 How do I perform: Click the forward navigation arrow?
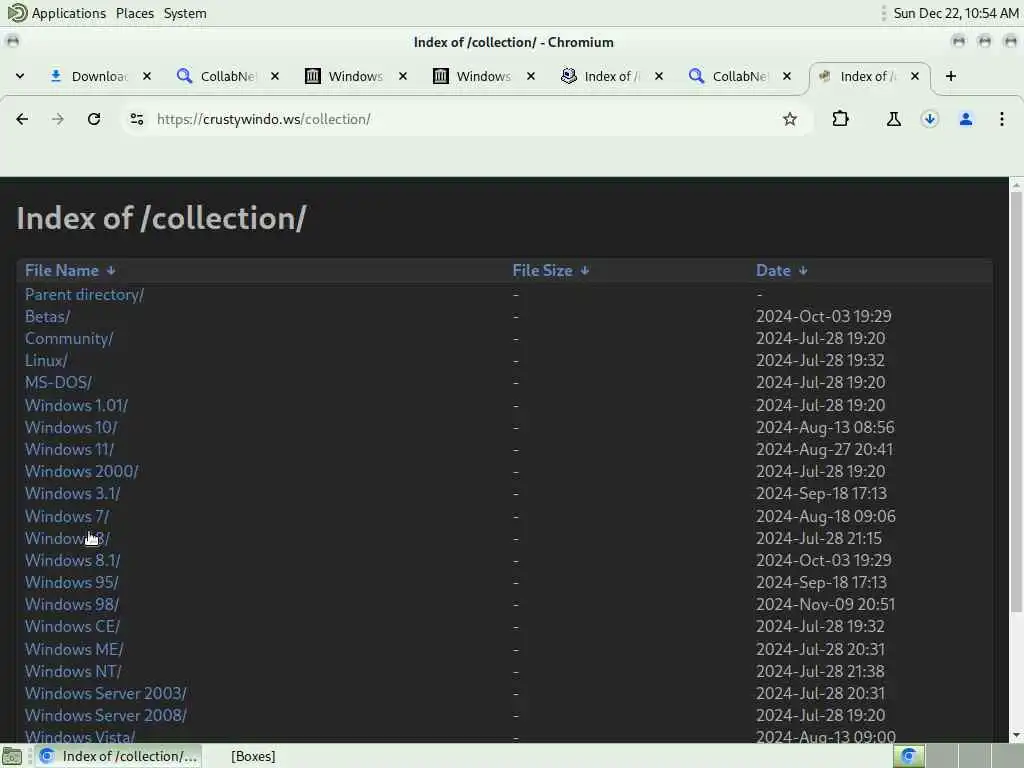point(58,119)
